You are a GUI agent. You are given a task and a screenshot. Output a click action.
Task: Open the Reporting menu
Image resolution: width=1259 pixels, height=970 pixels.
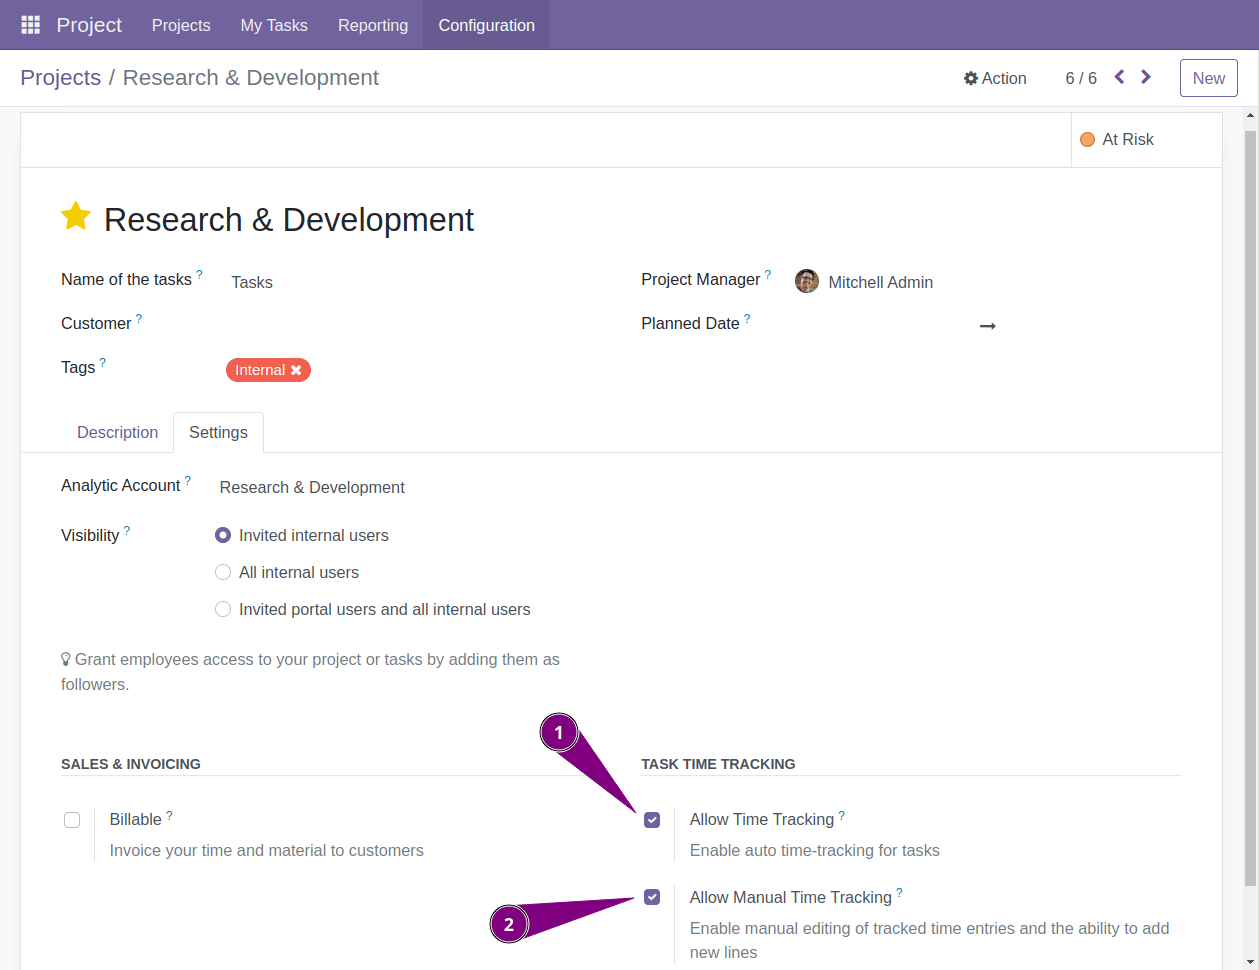pyautogui.click(x=372, y=25)
